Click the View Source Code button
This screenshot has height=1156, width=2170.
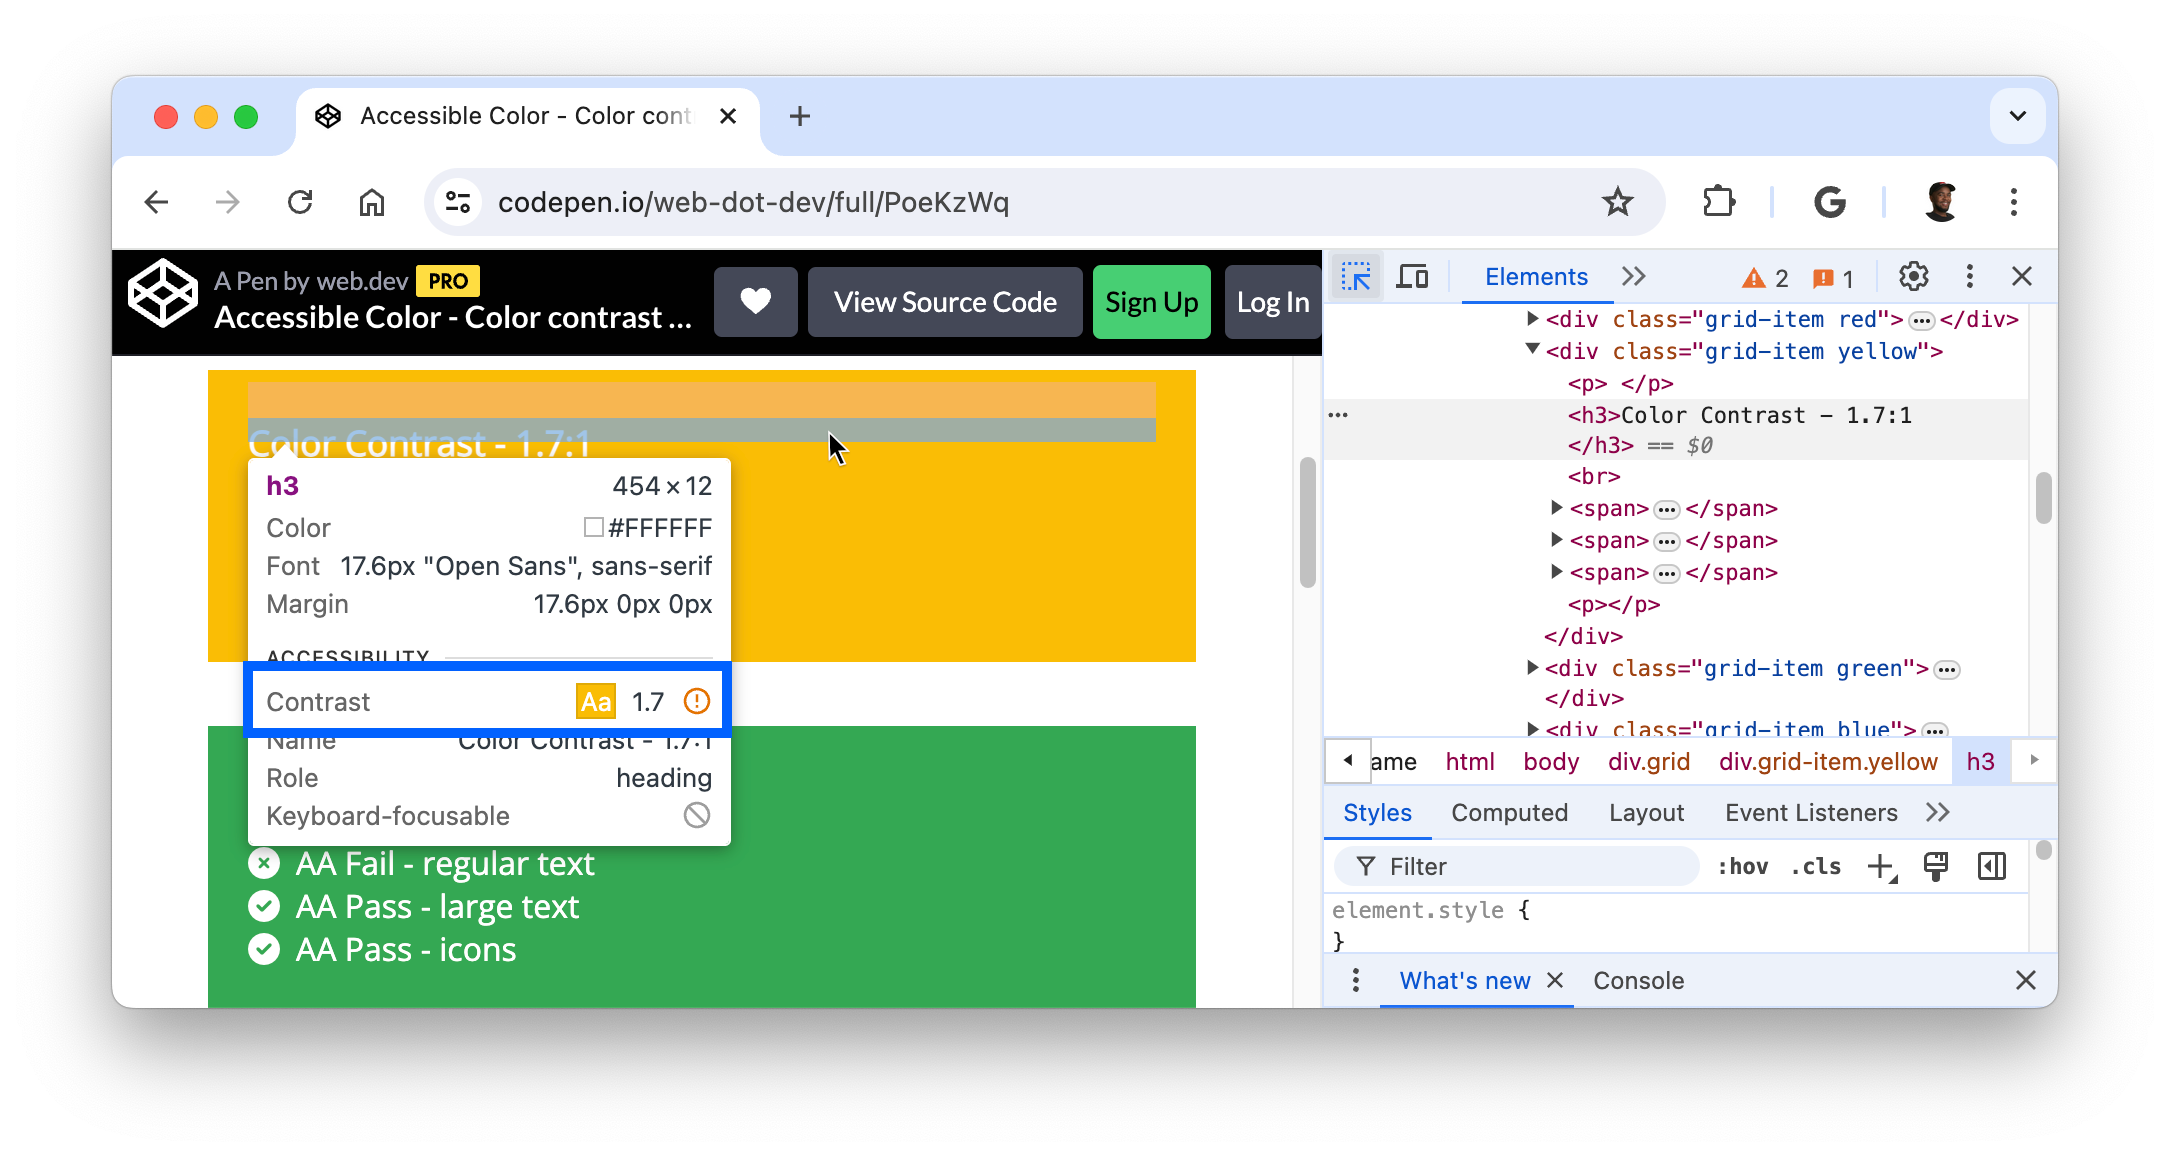coord(946,302)
